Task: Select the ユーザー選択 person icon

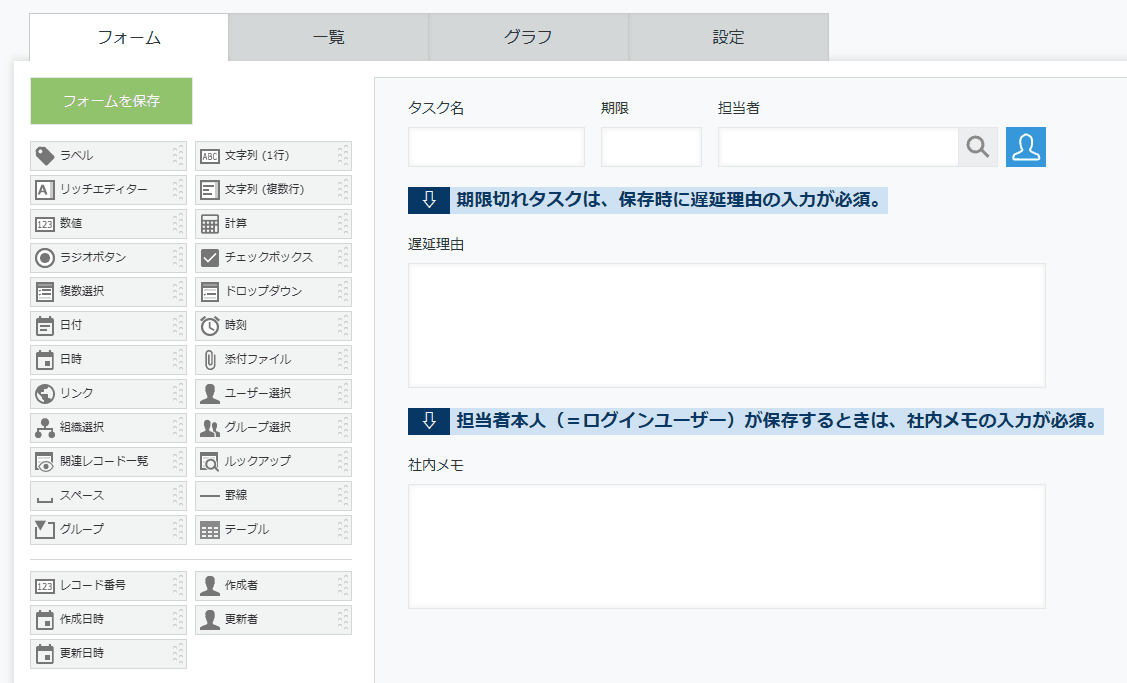Action: [x=209, y=393]
